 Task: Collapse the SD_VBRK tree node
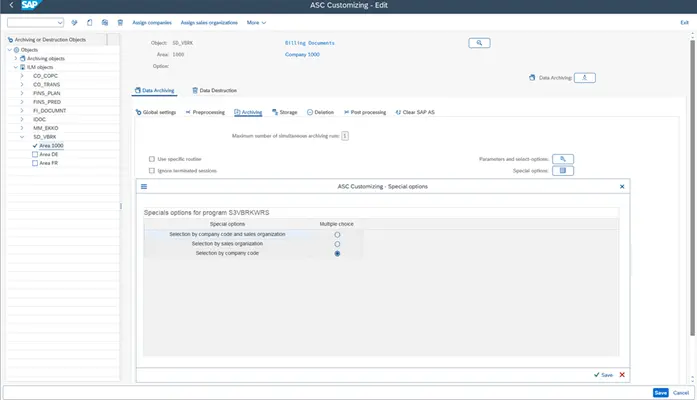pyautogui.click(x=22, y=137)
